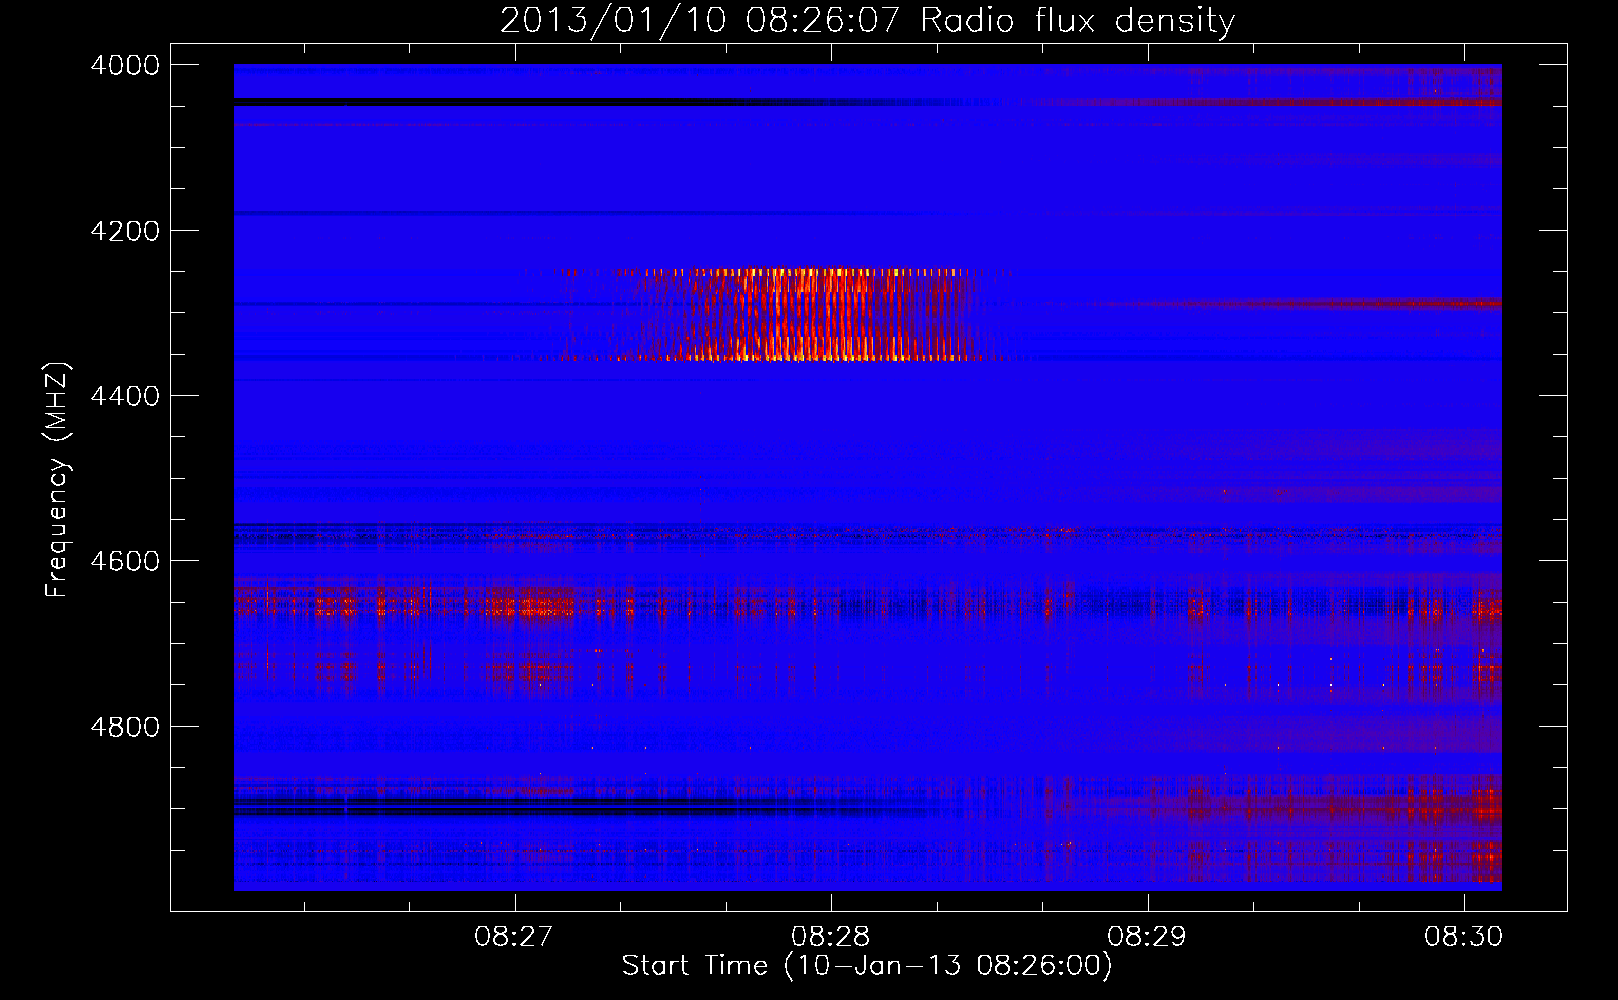Click the 08:30 time axis label
The image size is (1618, 1000).
[x=1464, y=937]
